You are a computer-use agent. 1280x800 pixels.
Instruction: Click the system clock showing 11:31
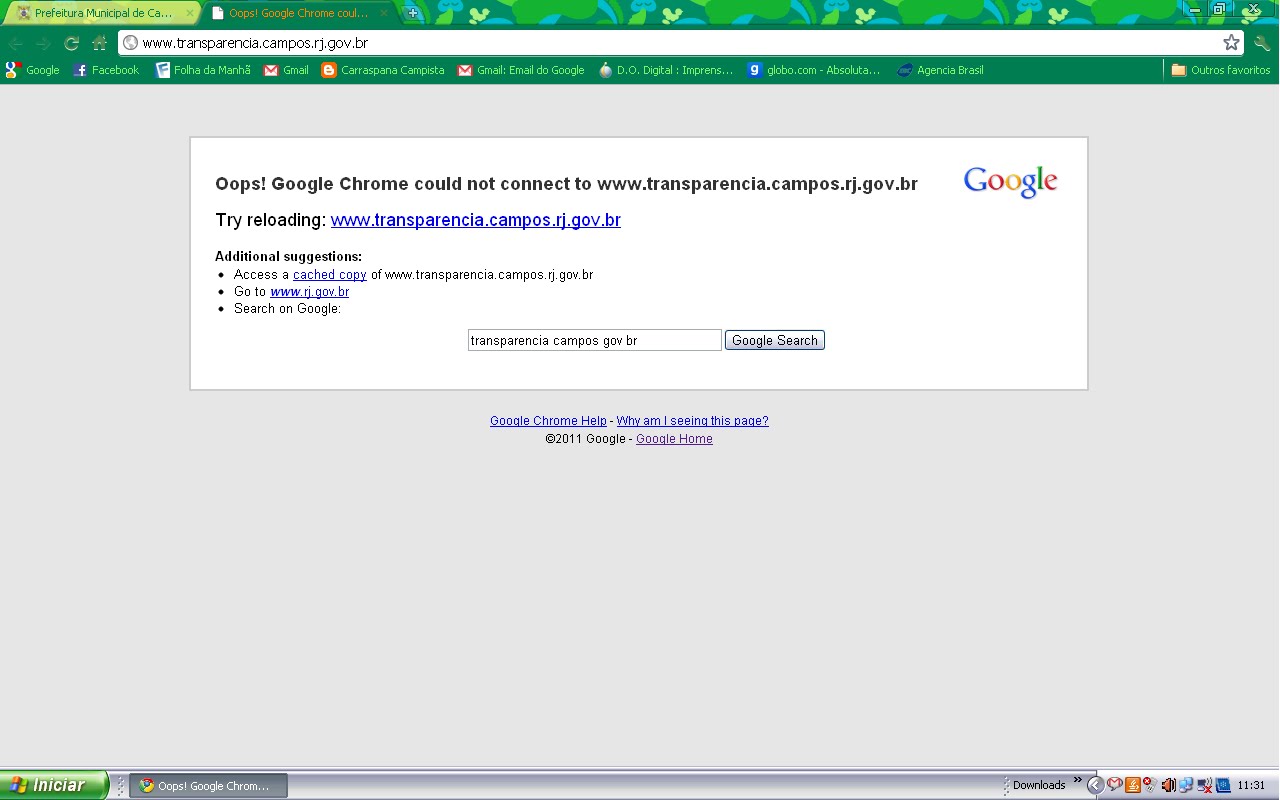pyautogui.click(x=1251, y=786)
